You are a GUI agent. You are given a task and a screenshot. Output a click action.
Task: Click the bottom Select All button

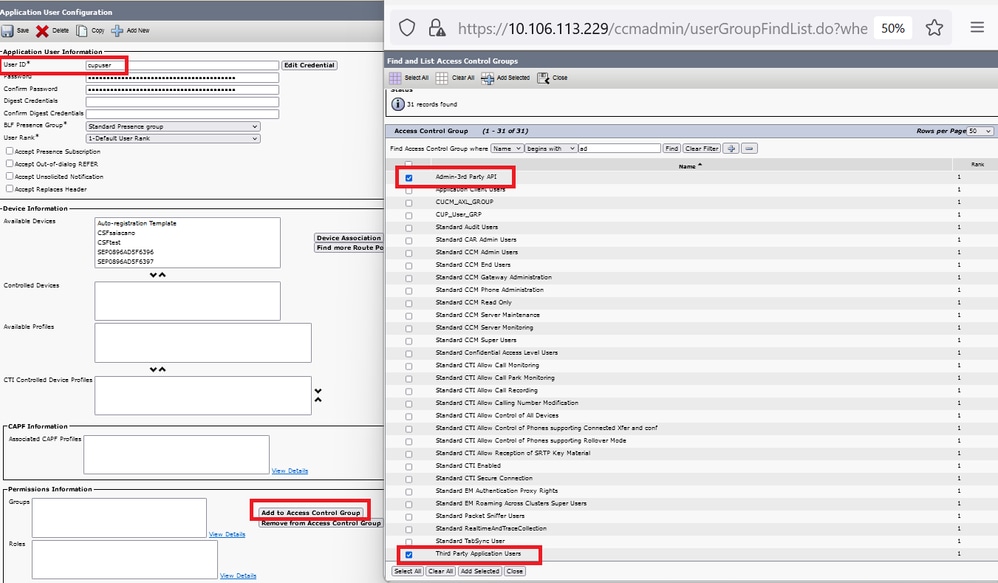click(407, 572)
